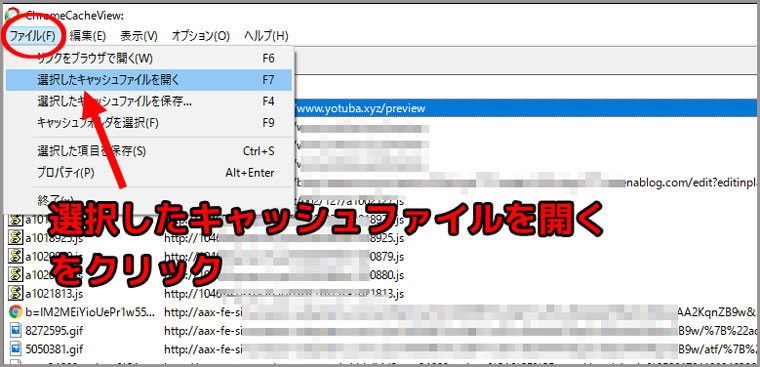Click the script icon of the row ending 0879.js
Viewport: 760px width, 367px height.
[16, 257]
